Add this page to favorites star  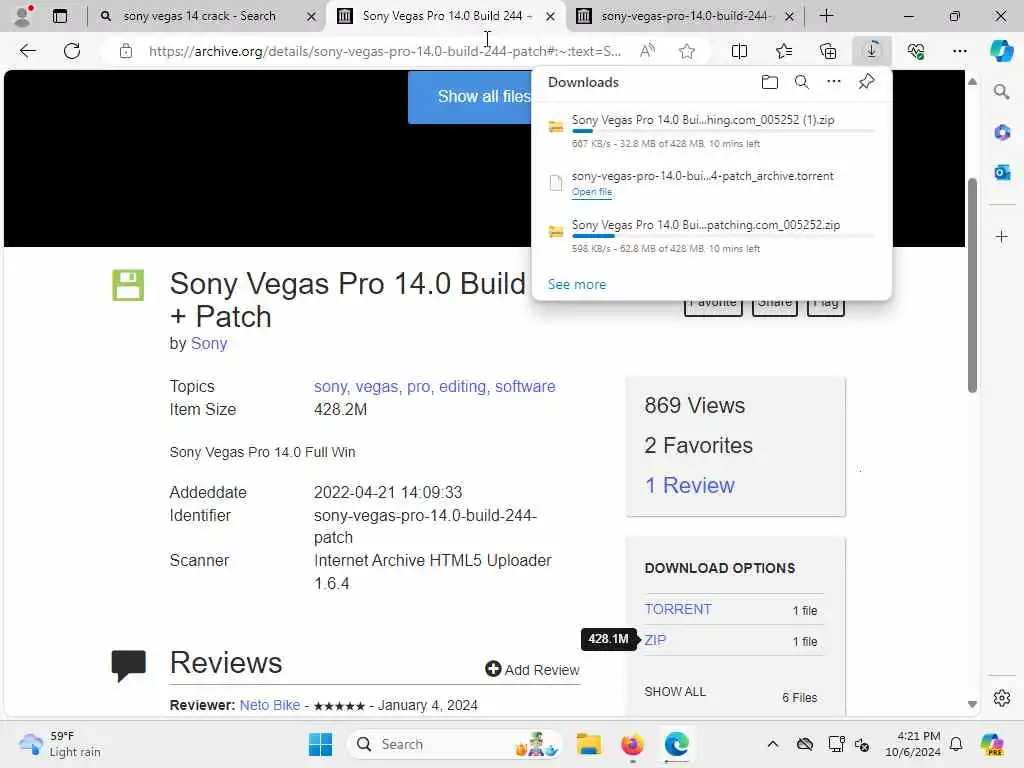[686, 51]
